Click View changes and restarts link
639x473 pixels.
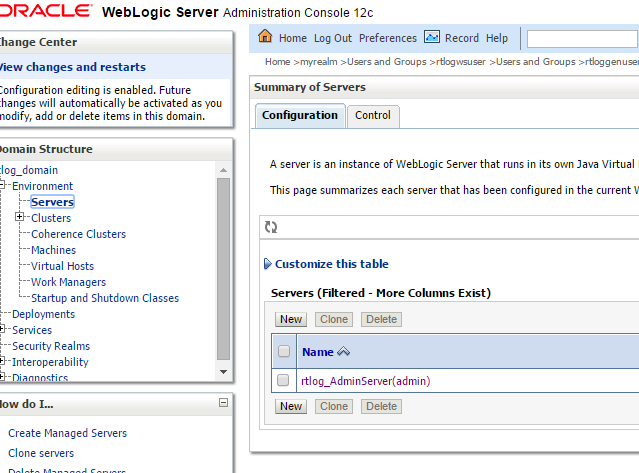click(73, 67)
